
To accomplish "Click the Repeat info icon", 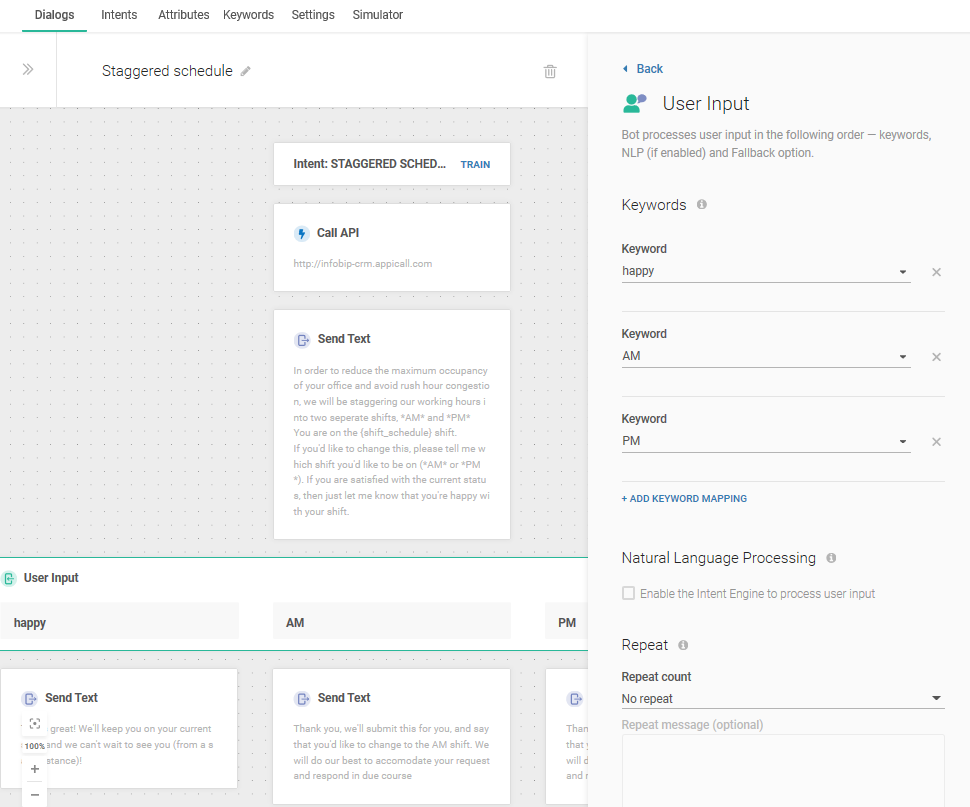I will [683, 645].
